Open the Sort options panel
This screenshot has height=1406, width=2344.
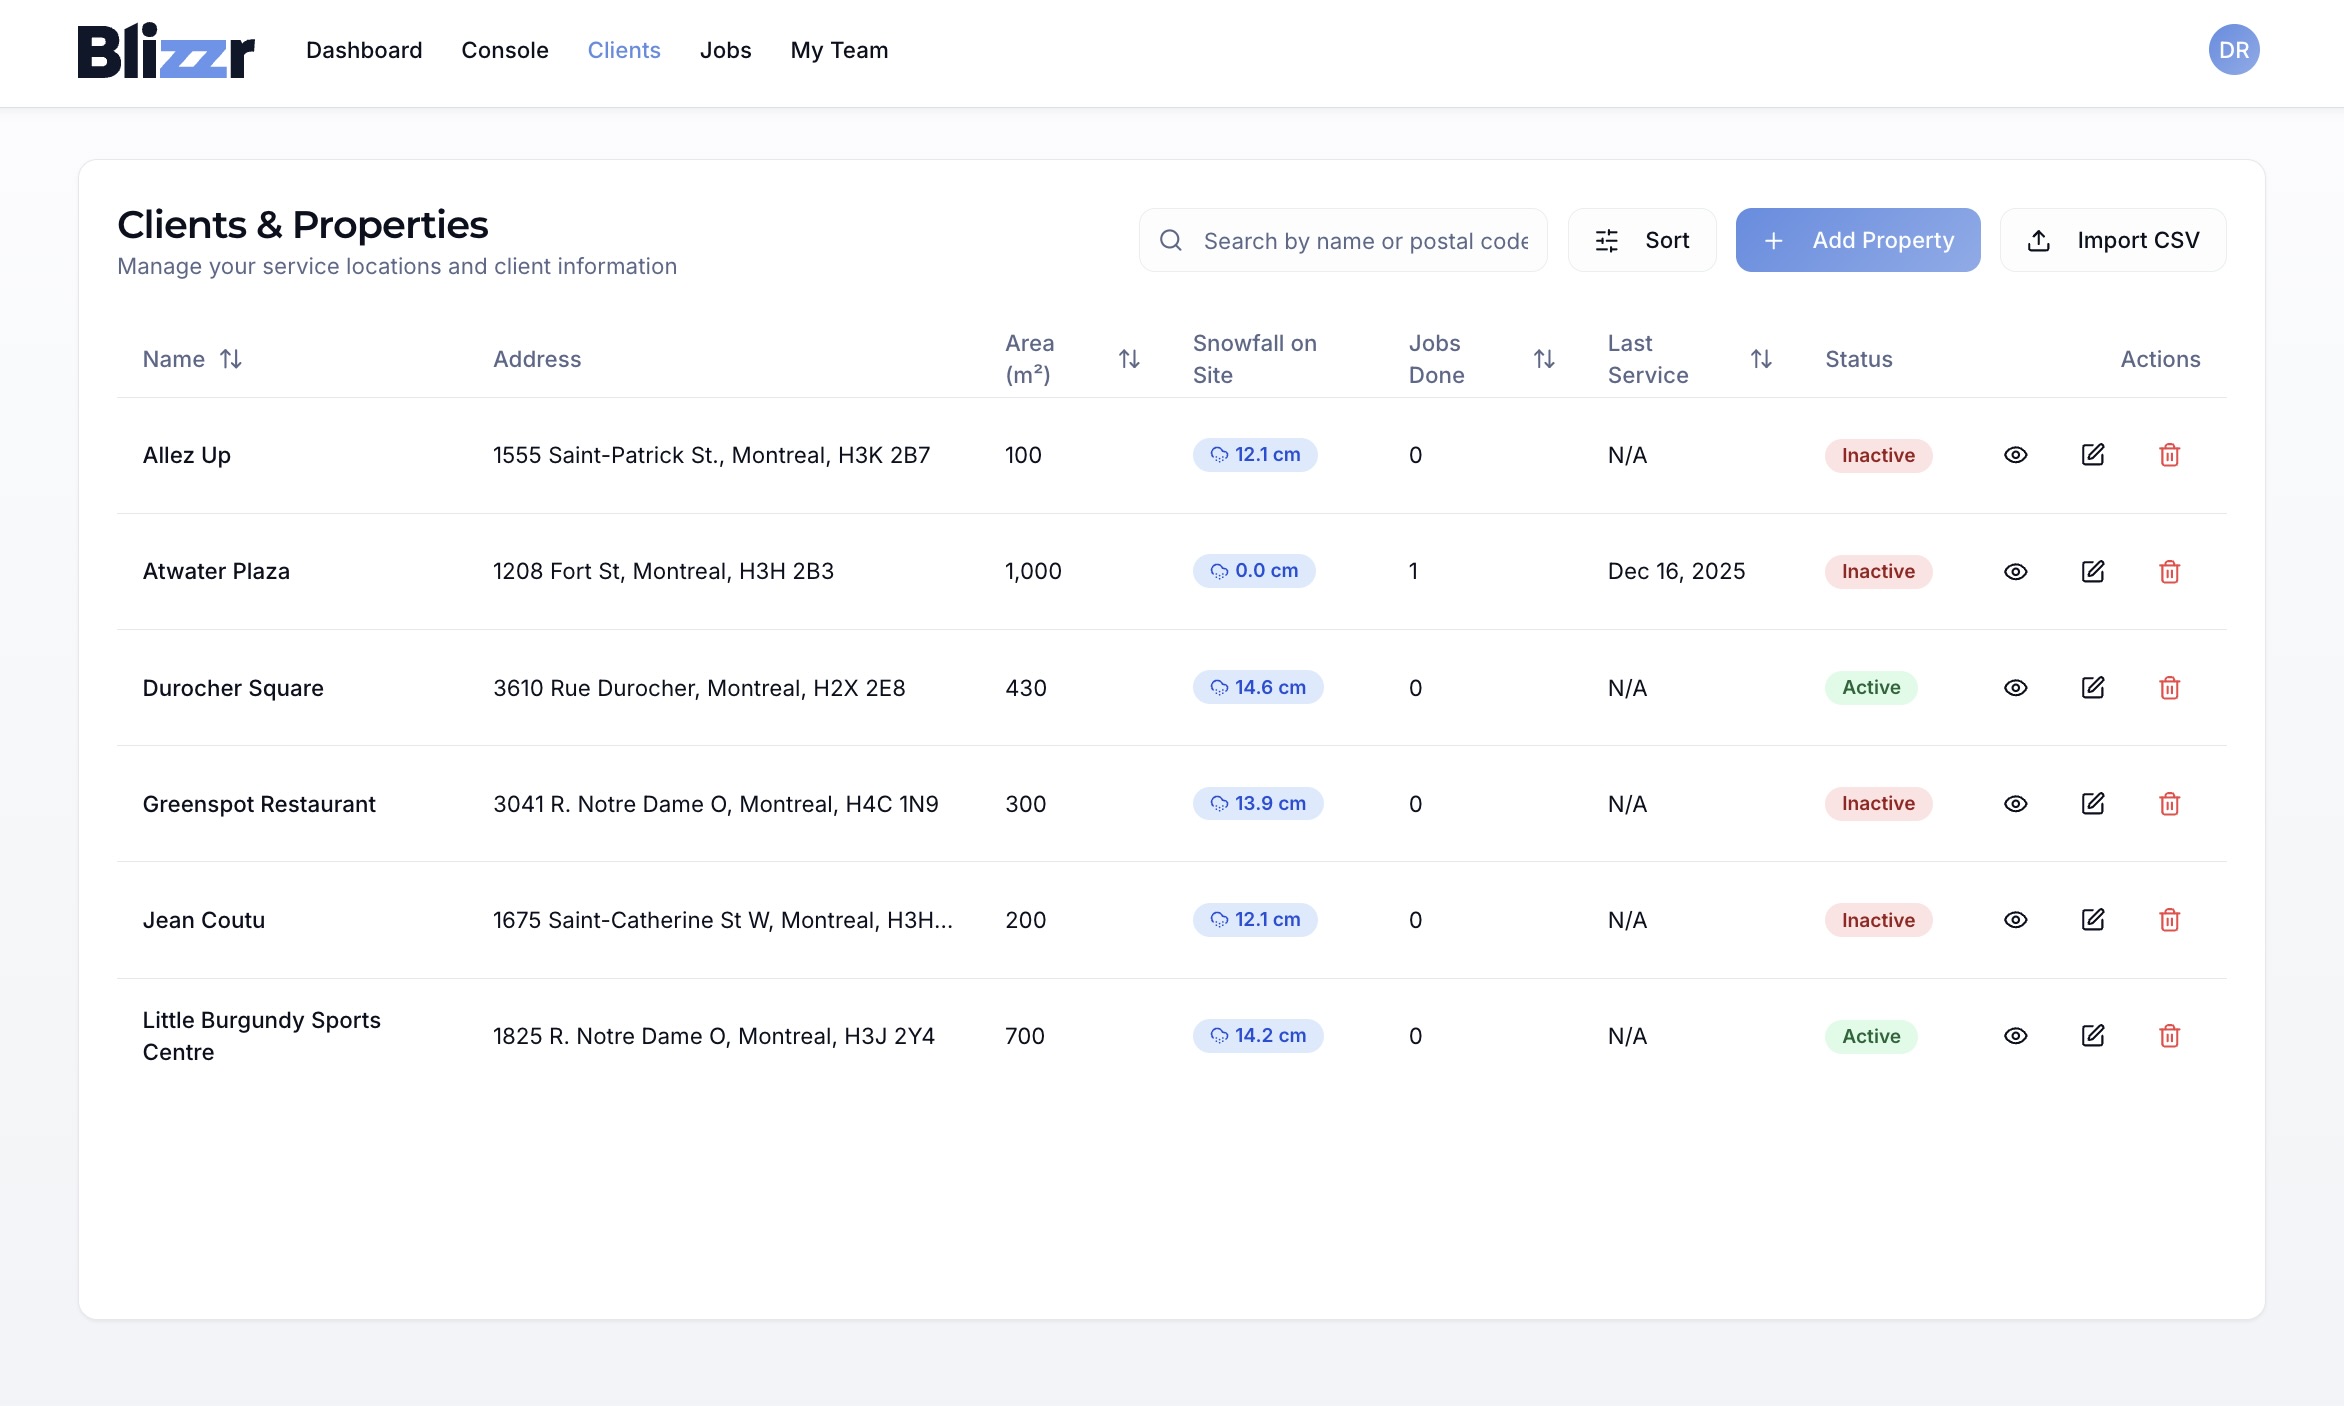(1642, 240)
